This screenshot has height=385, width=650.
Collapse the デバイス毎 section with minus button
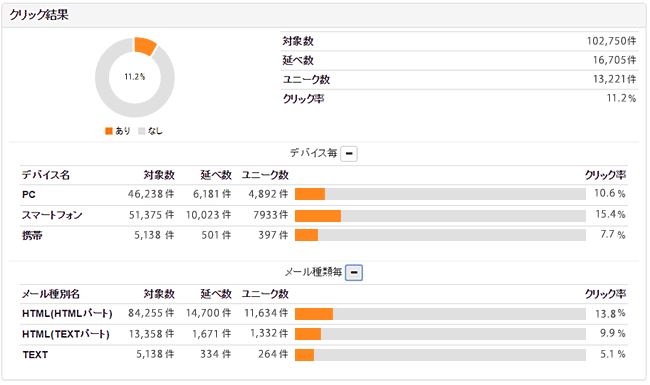click(349, 154)
